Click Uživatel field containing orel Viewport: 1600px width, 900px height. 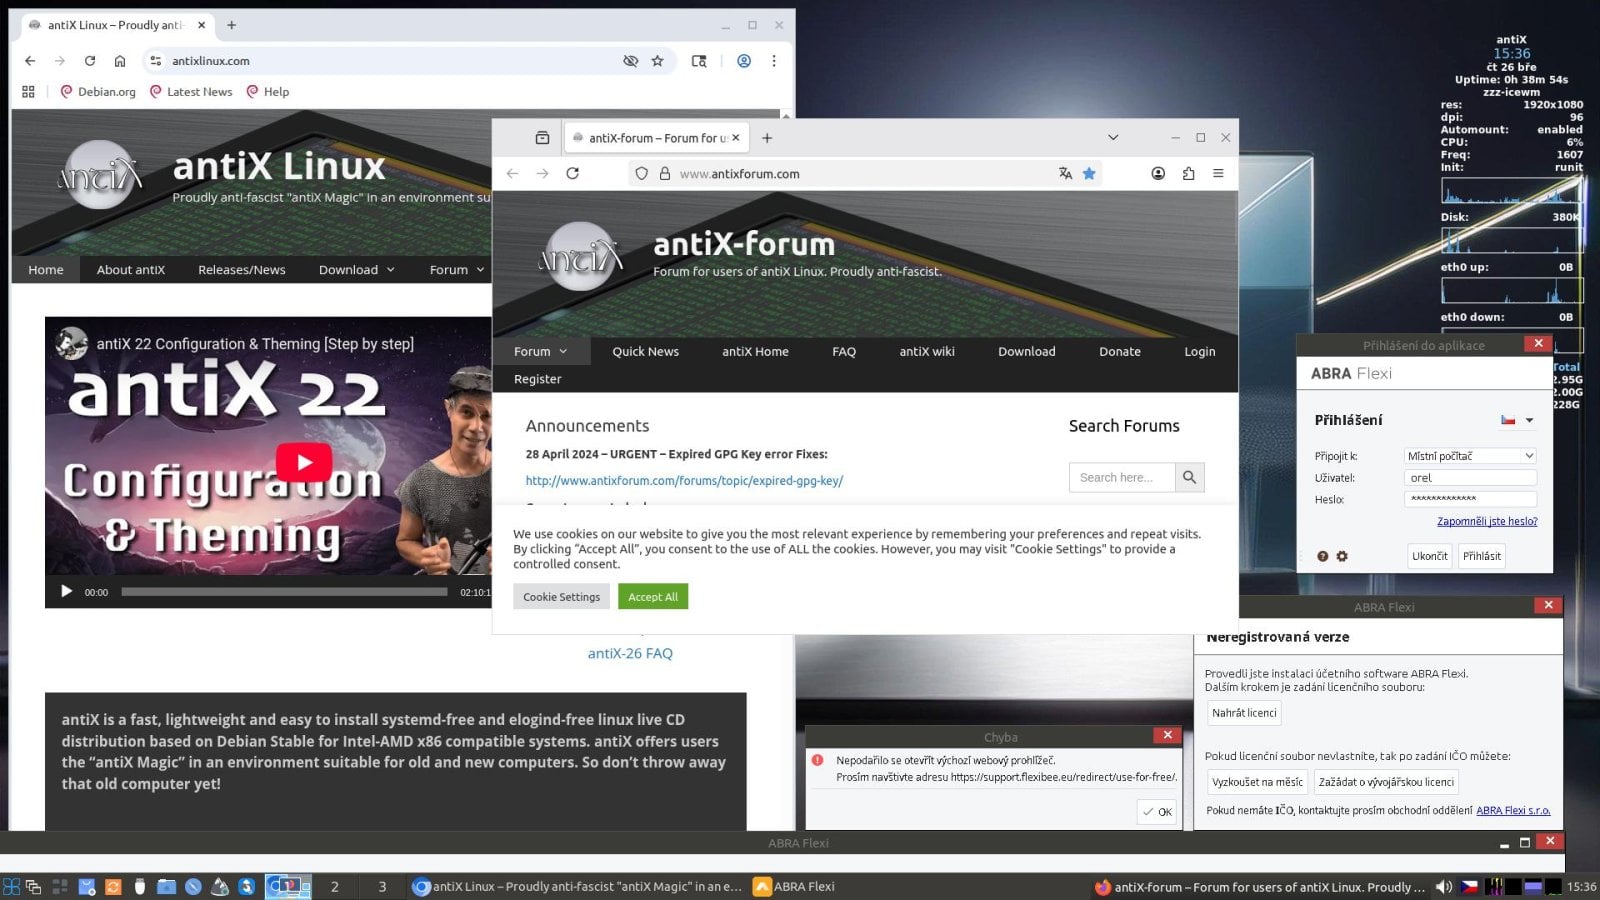pos(1470,478)
